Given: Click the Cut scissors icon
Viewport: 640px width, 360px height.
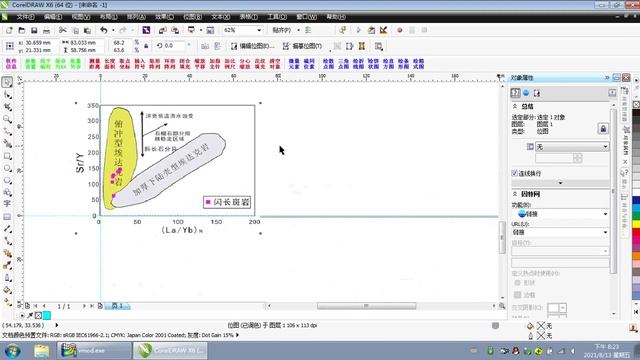Looking at the screenshot, I should point(62,30).
